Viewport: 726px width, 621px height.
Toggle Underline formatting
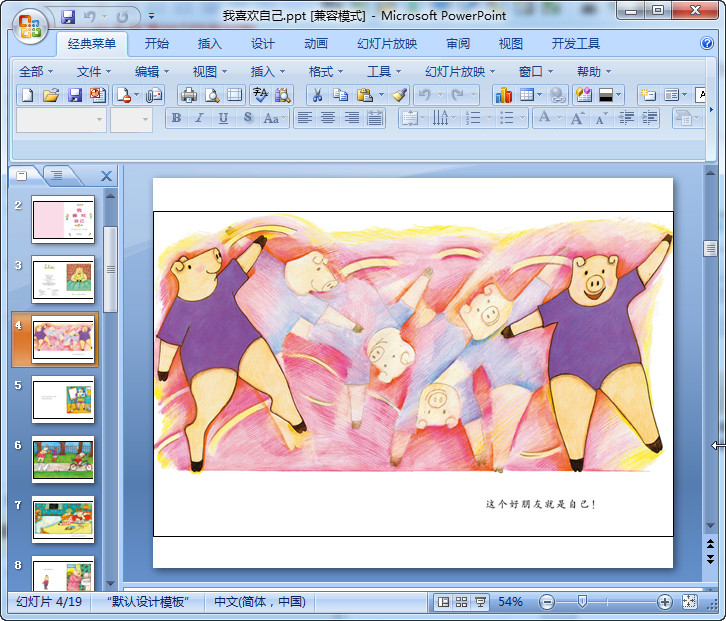pos(223,118)
